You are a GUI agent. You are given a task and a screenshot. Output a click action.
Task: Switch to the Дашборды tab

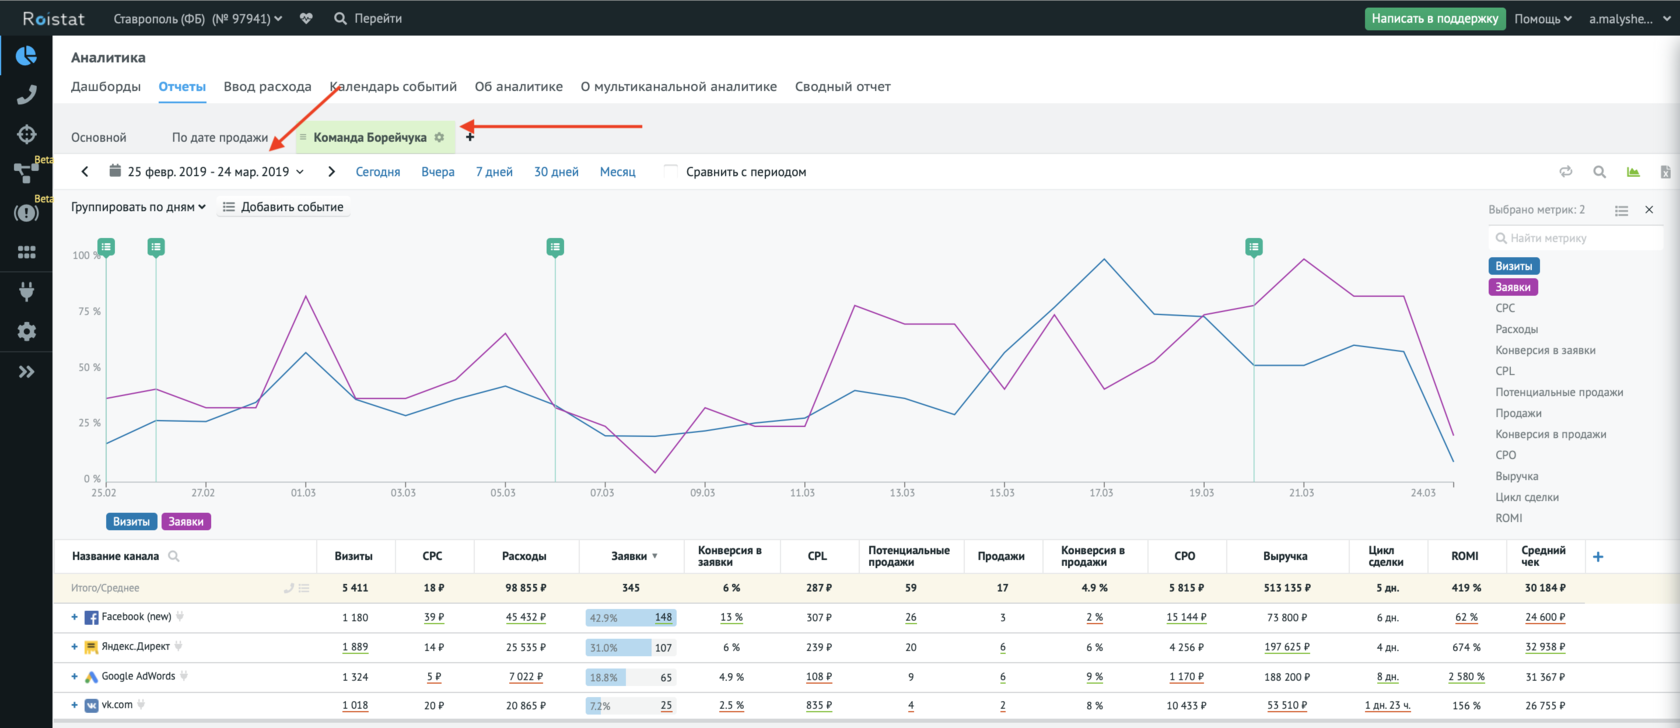(106, 86)
